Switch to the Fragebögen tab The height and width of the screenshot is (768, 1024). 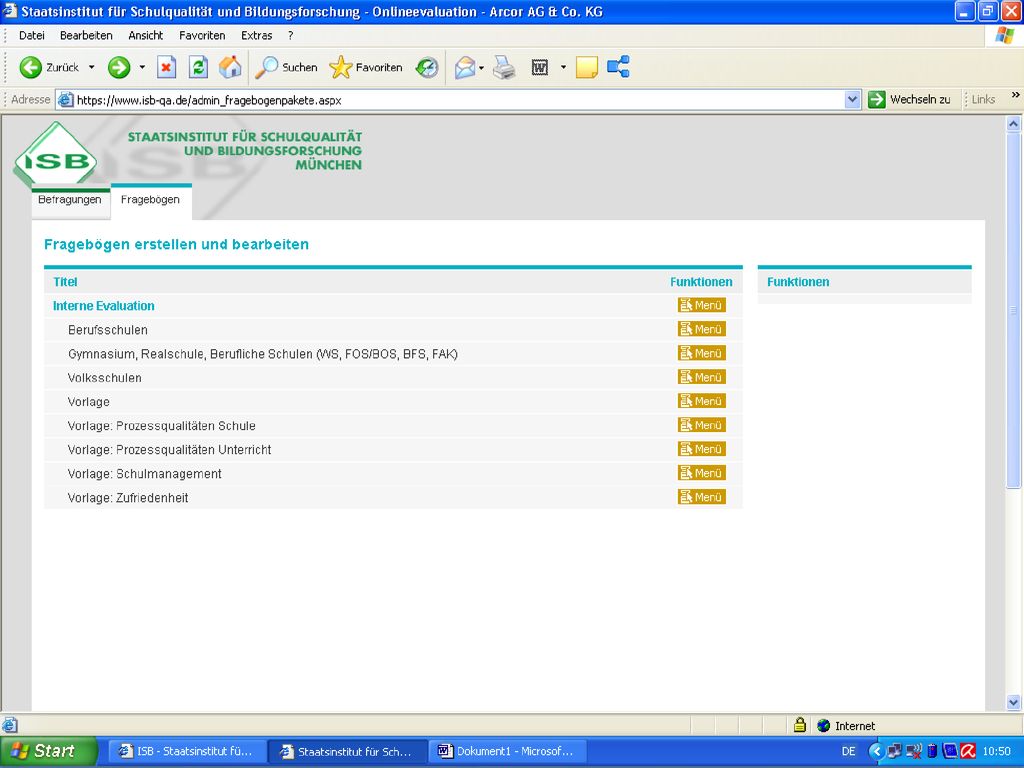pos(150,200)
